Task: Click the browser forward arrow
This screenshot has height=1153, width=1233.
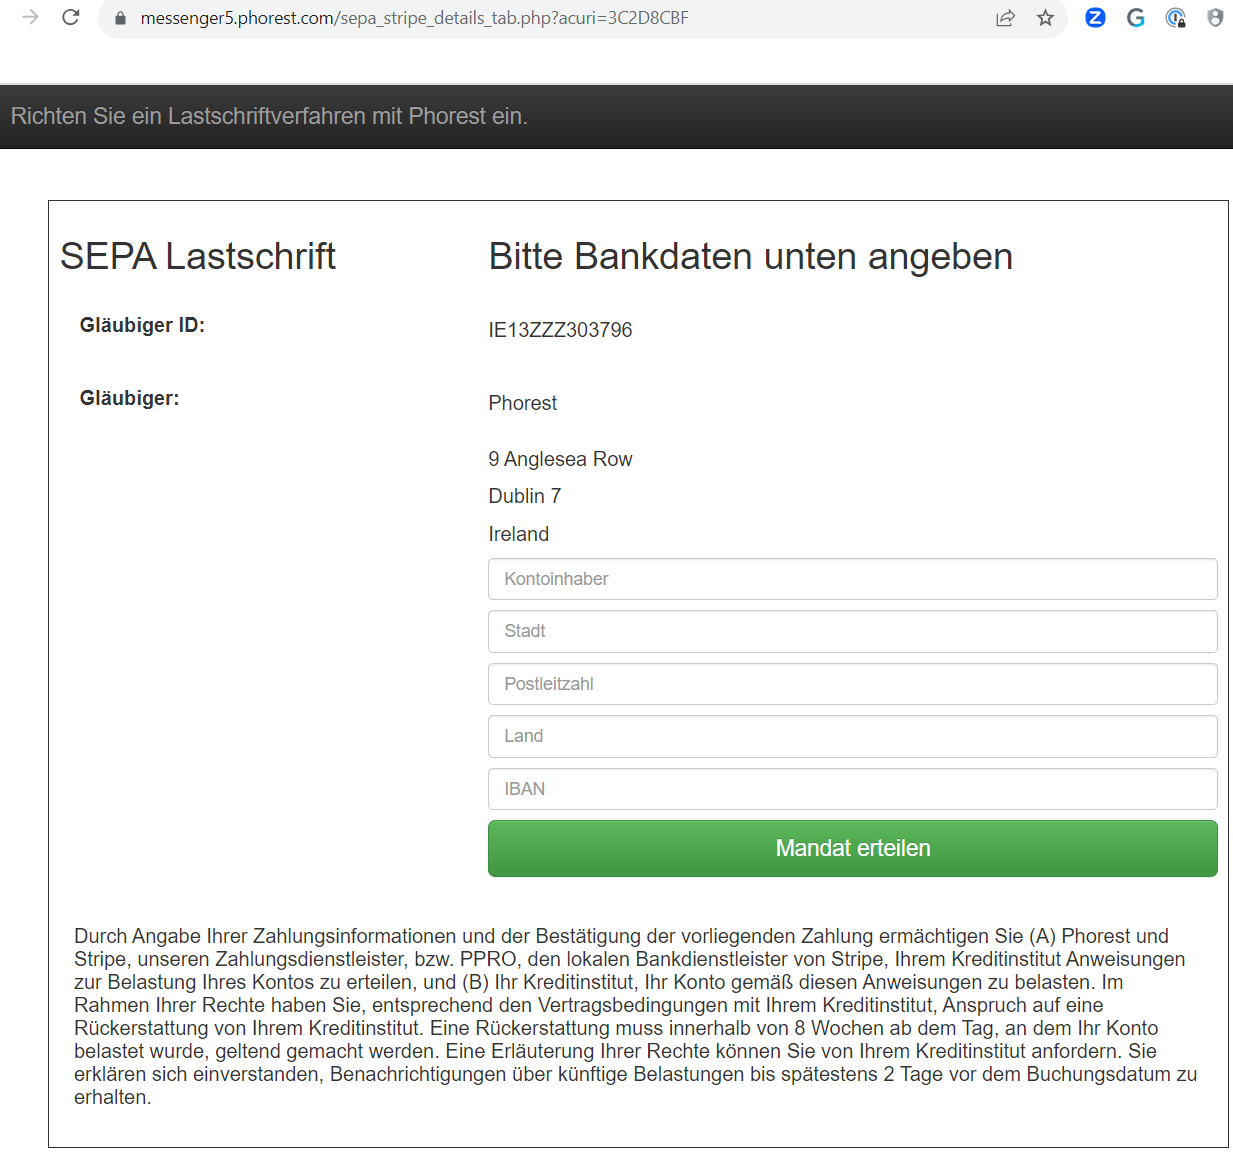Action: tap(30, 17)
